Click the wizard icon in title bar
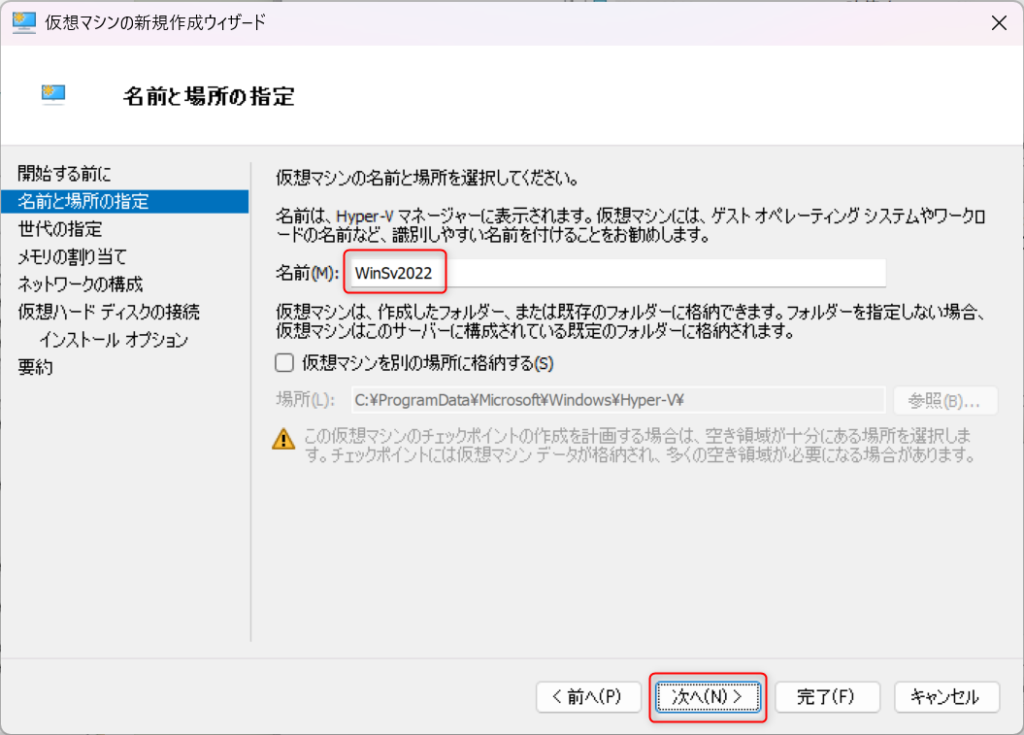The image size is (1024, 735). pyautogui.click(x=25, y=22)
